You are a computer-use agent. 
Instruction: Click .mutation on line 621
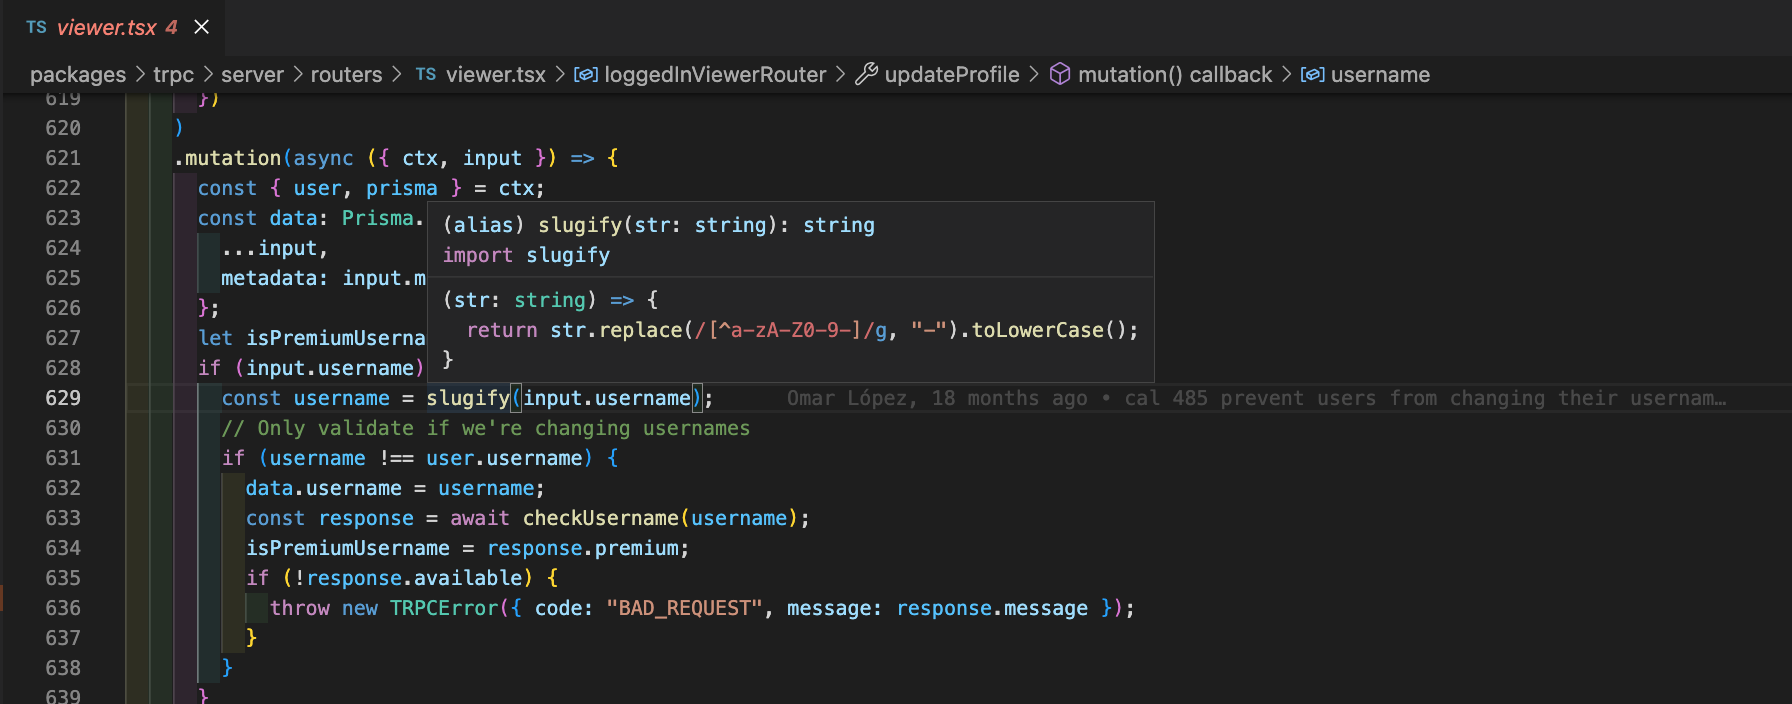(228, 158)
